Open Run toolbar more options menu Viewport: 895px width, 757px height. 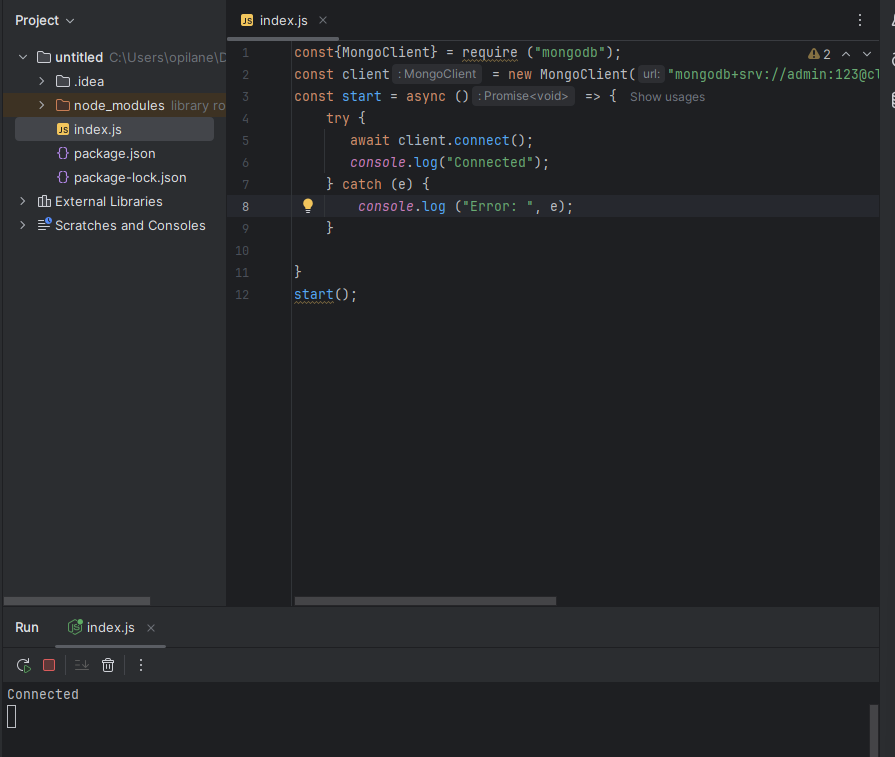tap(141, 665)
